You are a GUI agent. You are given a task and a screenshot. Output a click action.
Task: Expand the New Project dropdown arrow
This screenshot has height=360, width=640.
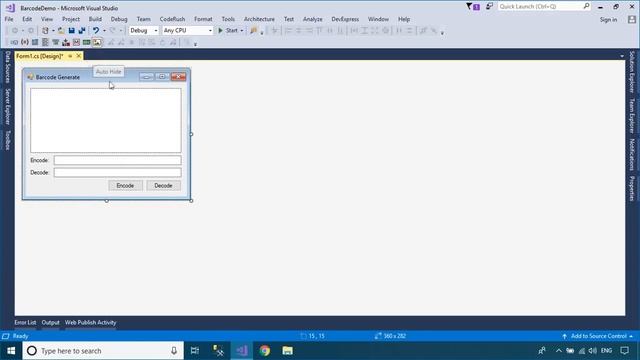[53, 31]
